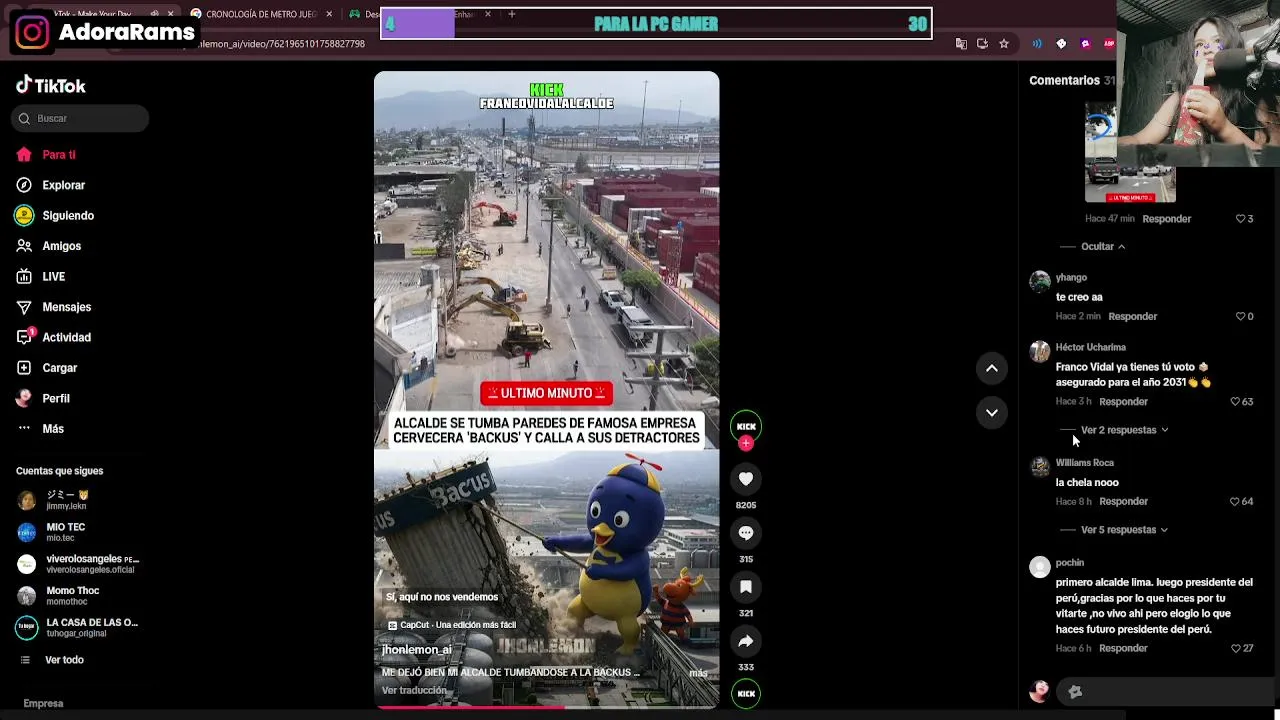Open pochin's profile avatar
The width and height of the screenshot is (1280, 720).
(1040, 567)
